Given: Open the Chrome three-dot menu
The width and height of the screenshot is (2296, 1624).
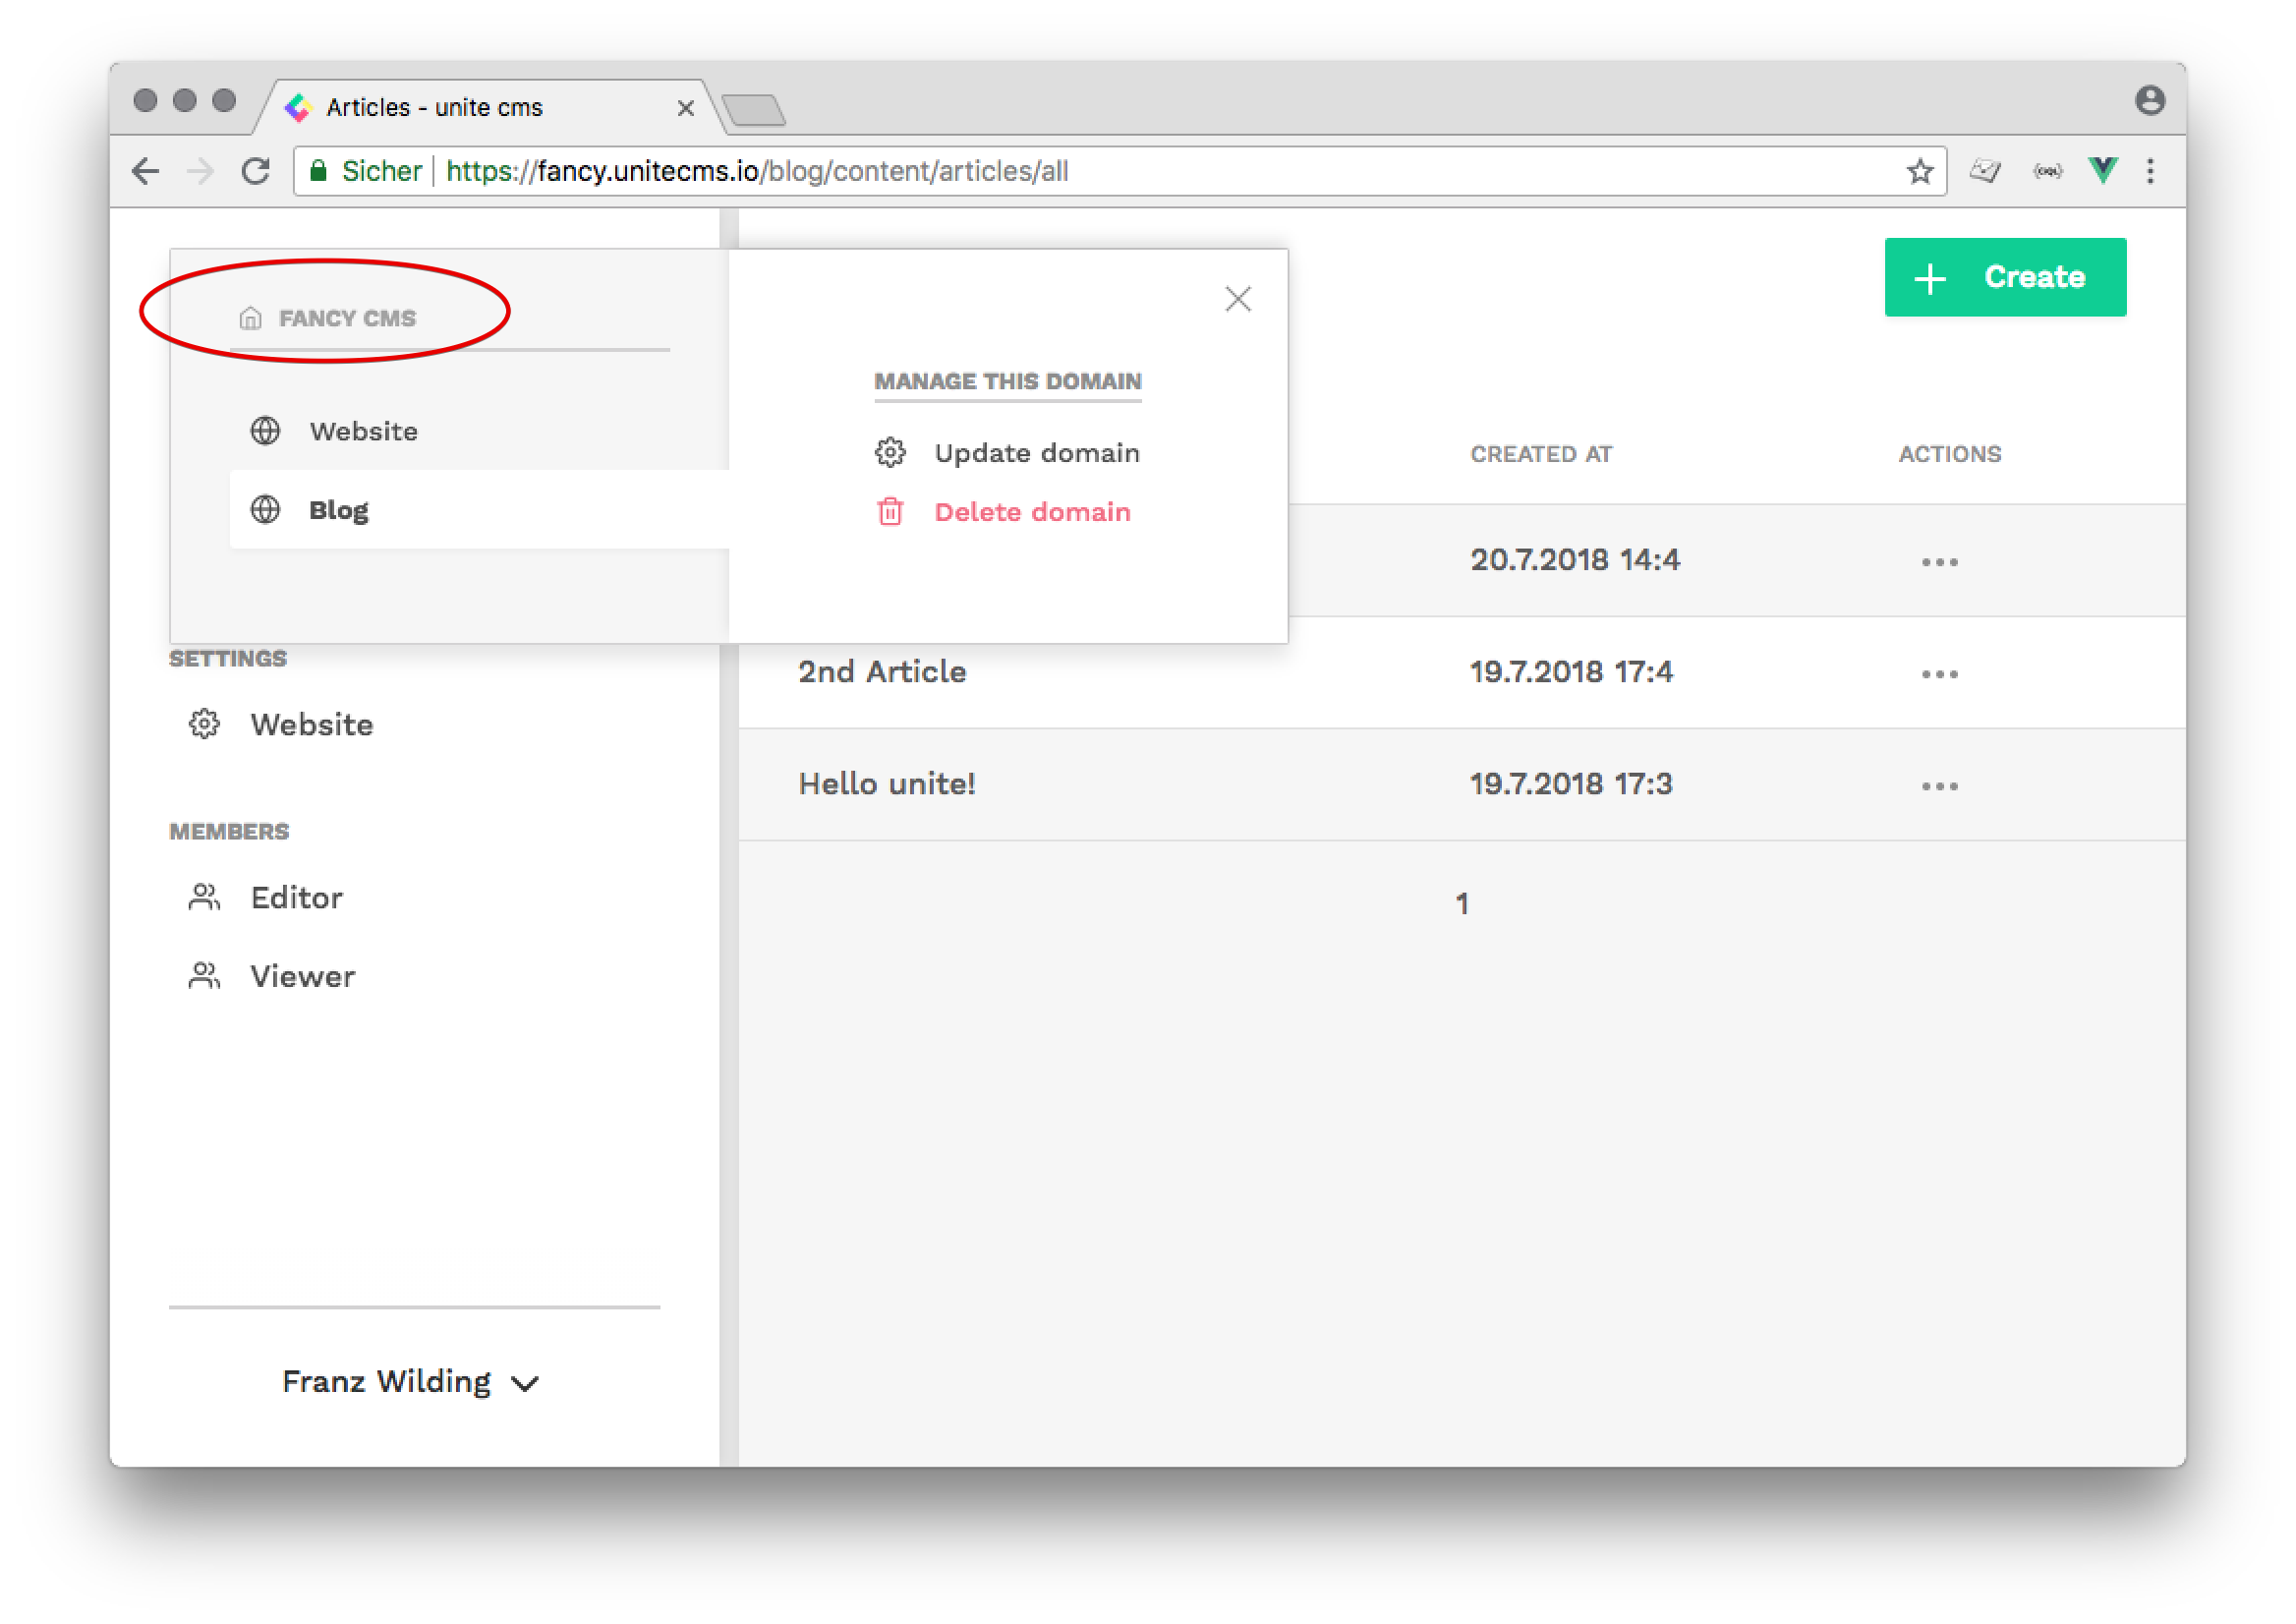Looking at the screenshot, I should pos(2149,171).
